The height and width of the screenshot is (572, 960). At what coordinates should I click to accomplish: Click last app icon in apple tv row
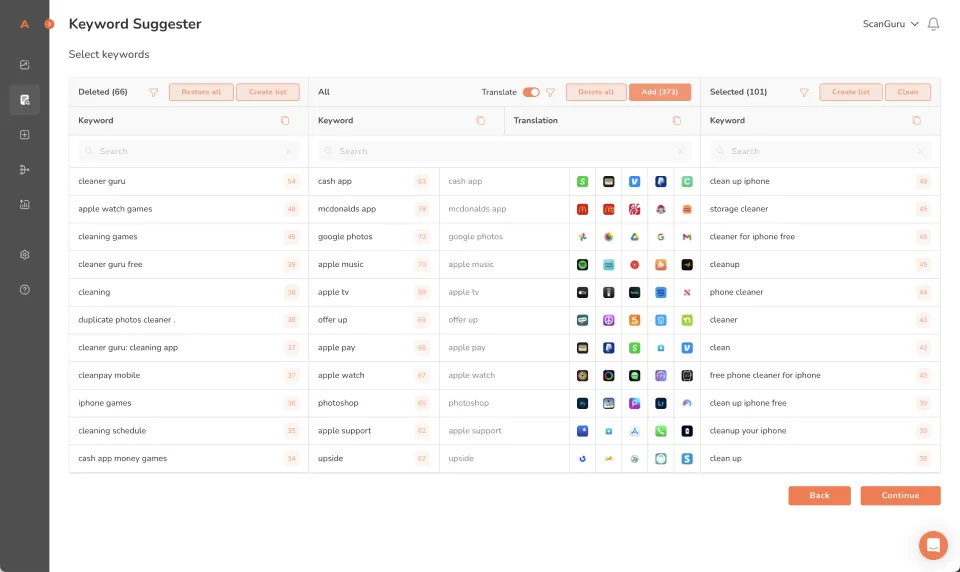687,292
